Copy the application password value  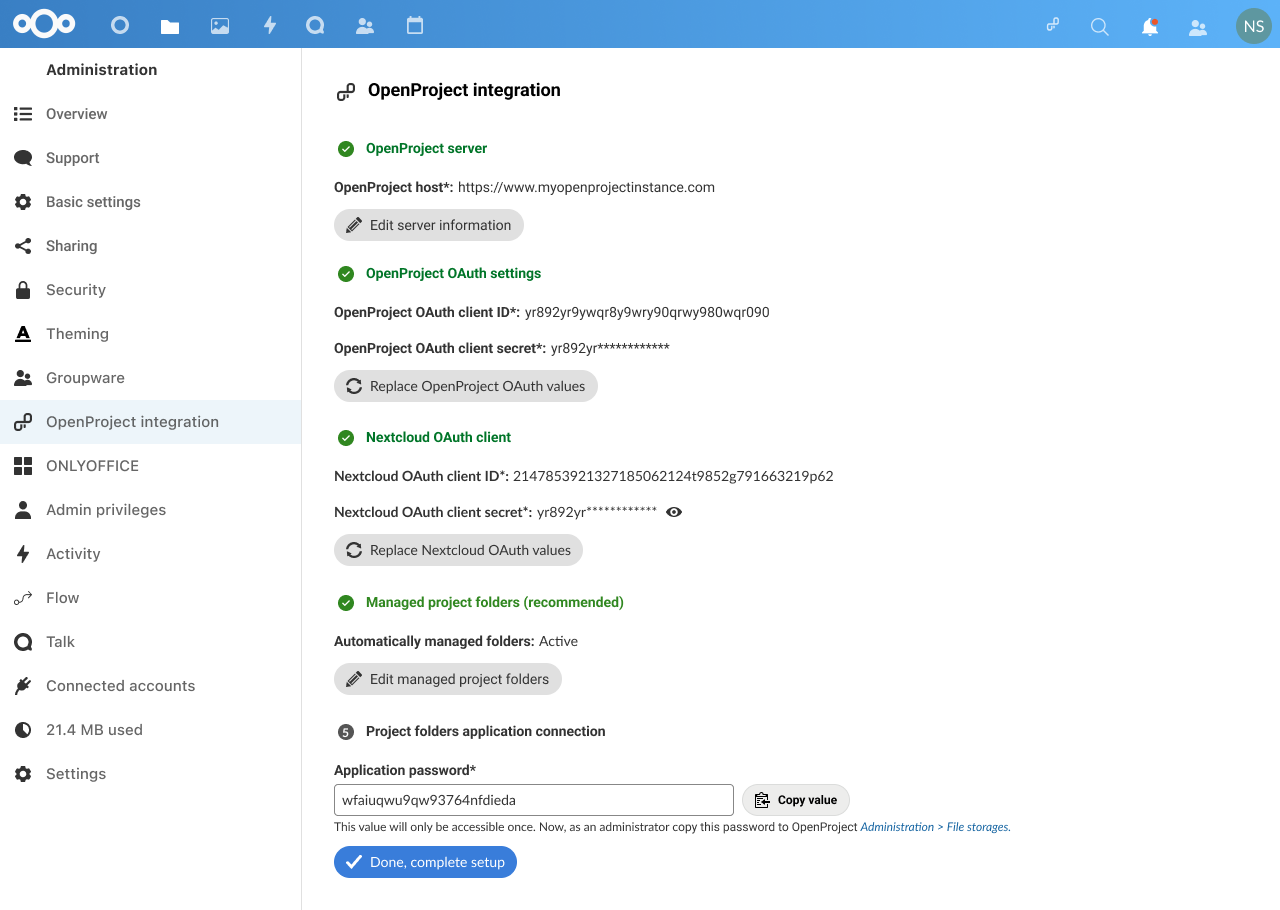[796, 800]
